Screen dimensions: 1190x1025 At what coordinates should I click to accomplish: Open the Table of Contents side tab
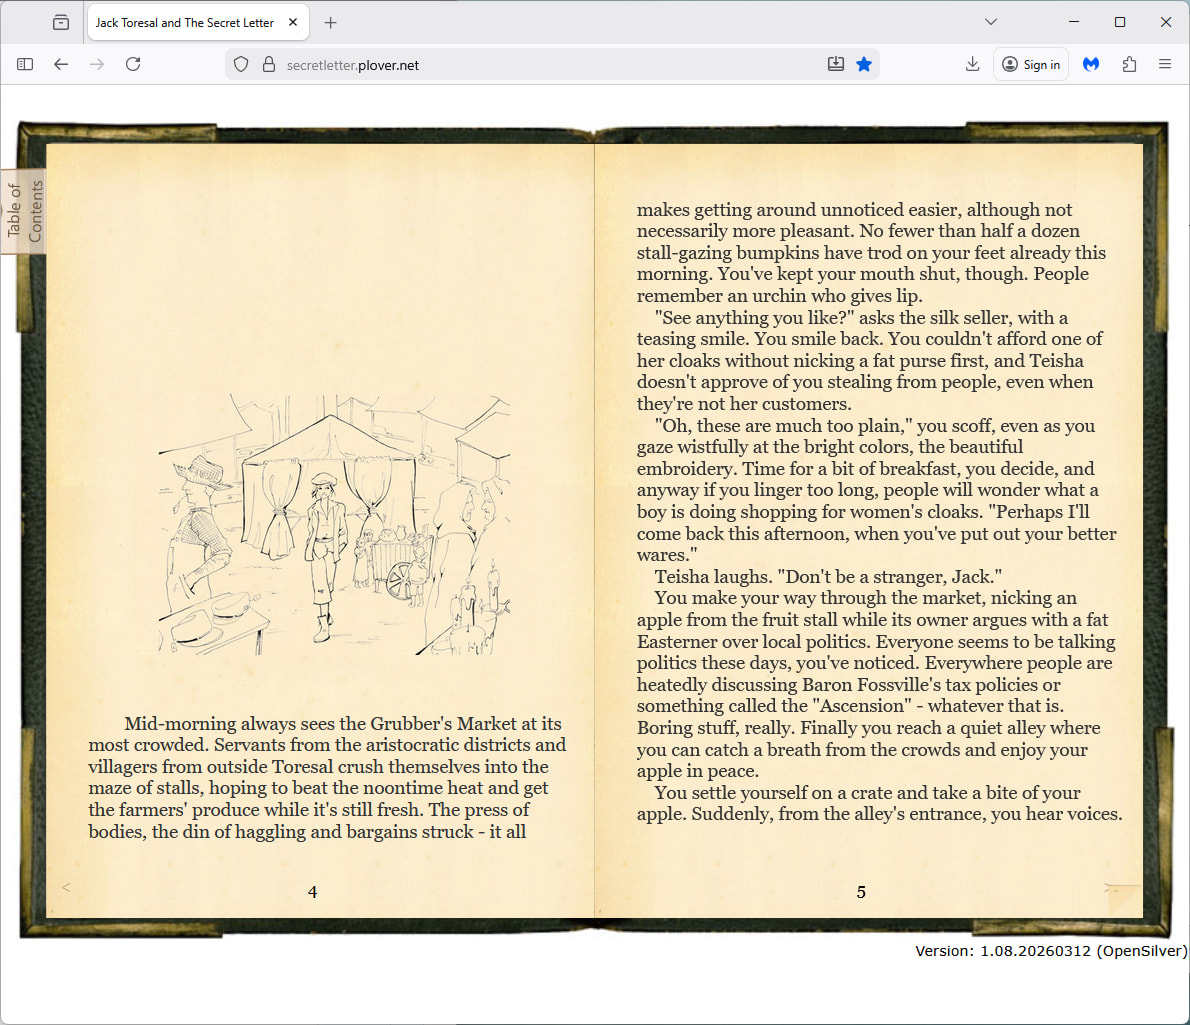(24, 211)
